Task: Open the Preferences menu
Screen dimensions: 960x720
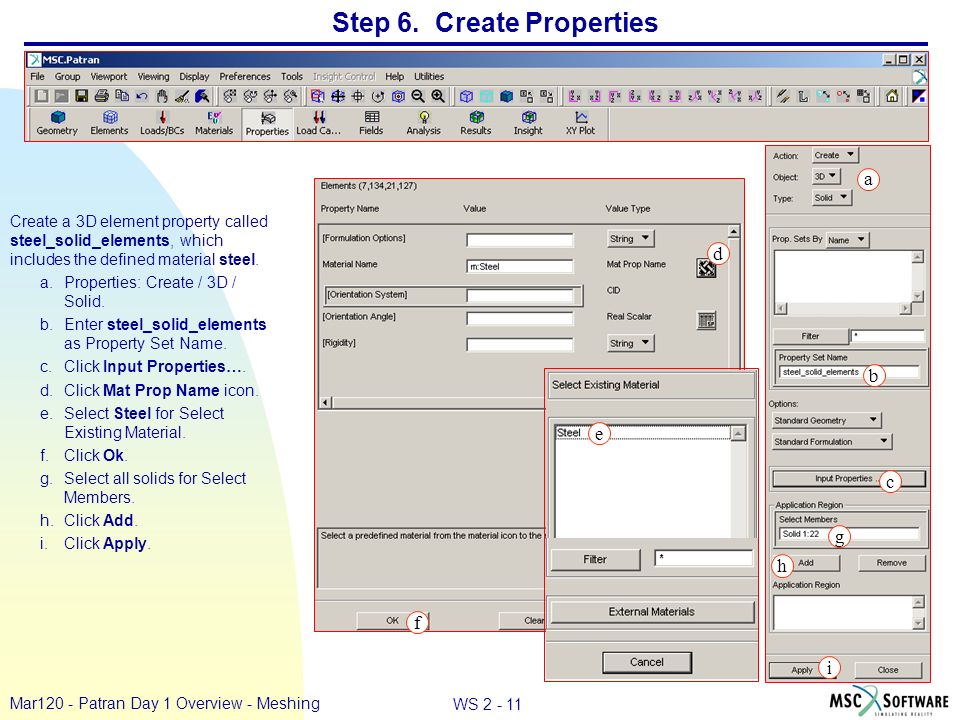Action: pos(245,77)
